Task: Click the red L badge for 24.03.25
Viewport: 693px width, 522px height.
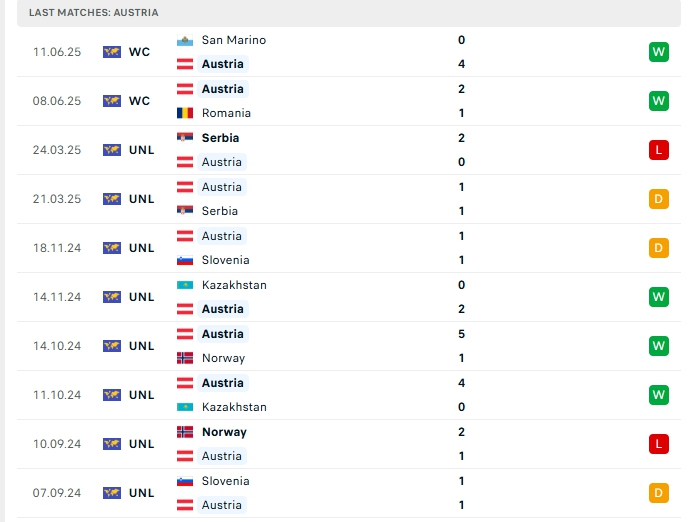Action: point(659,150)
